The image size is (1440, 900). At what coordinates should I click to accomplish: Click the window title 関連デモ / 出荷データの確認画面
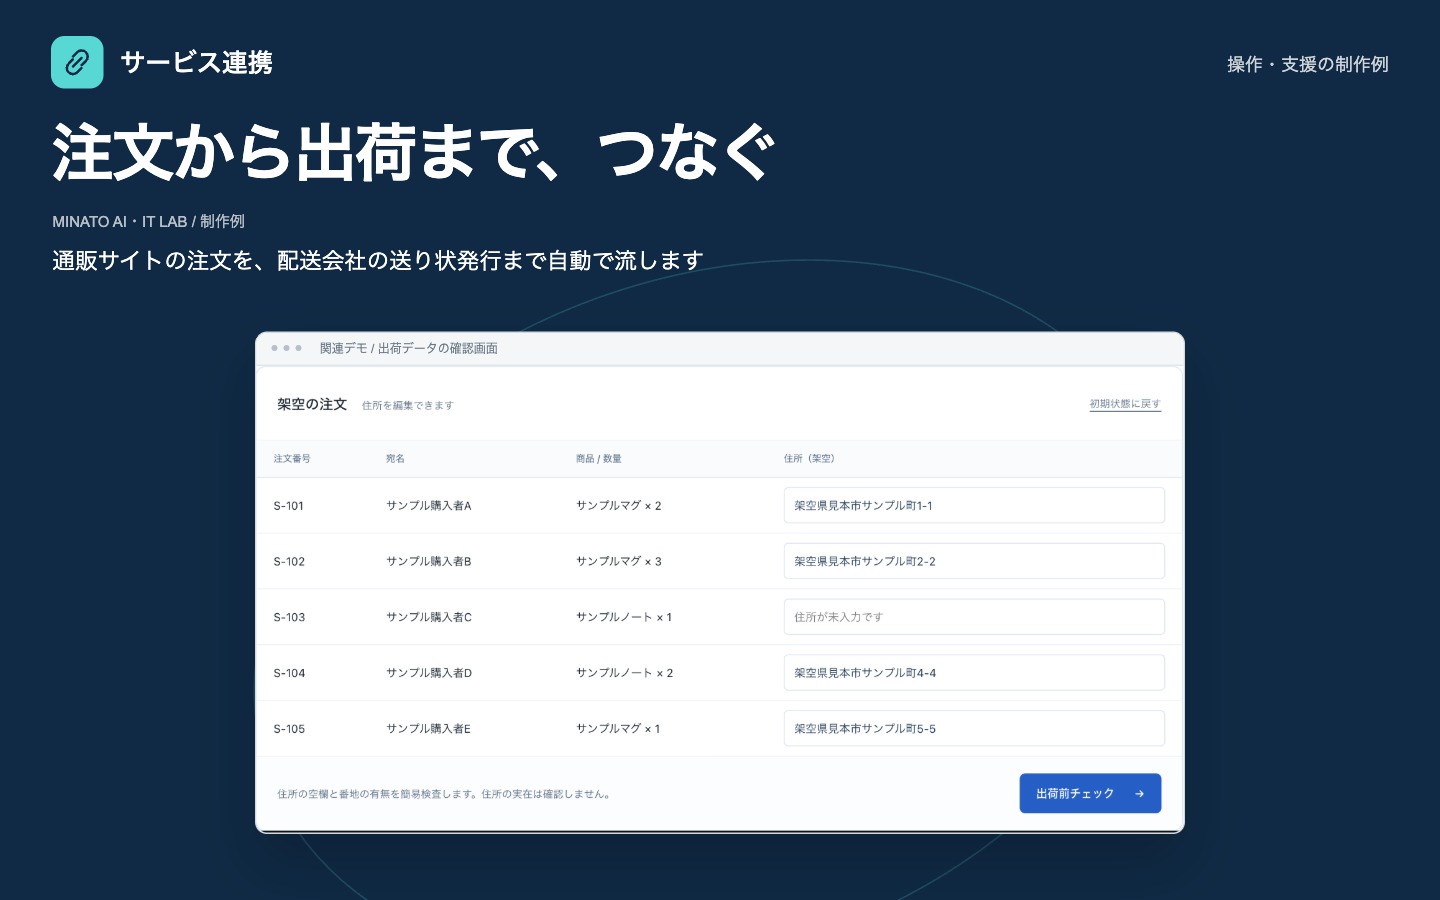409,348
